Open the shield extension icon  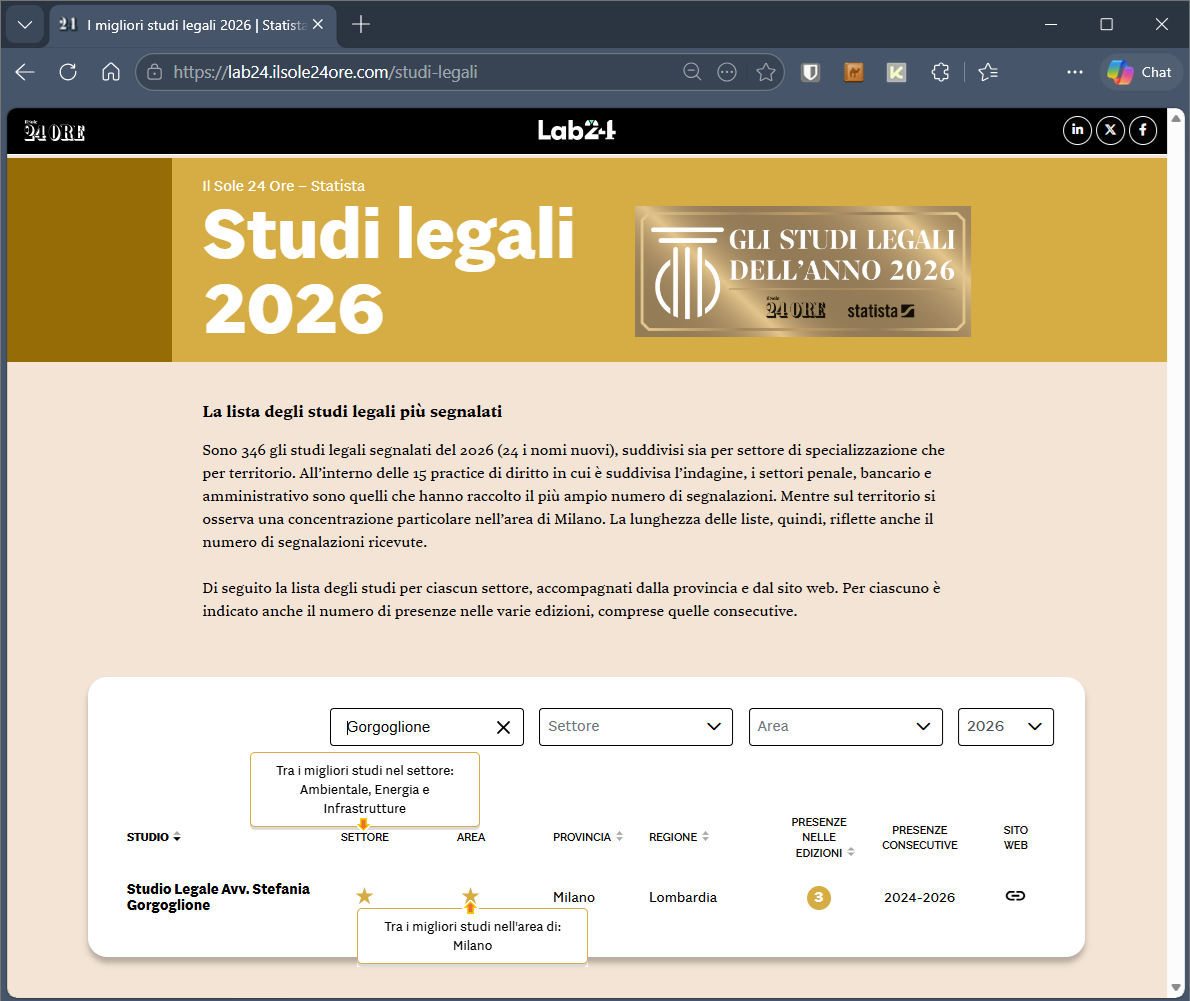(x=811, y=72)
